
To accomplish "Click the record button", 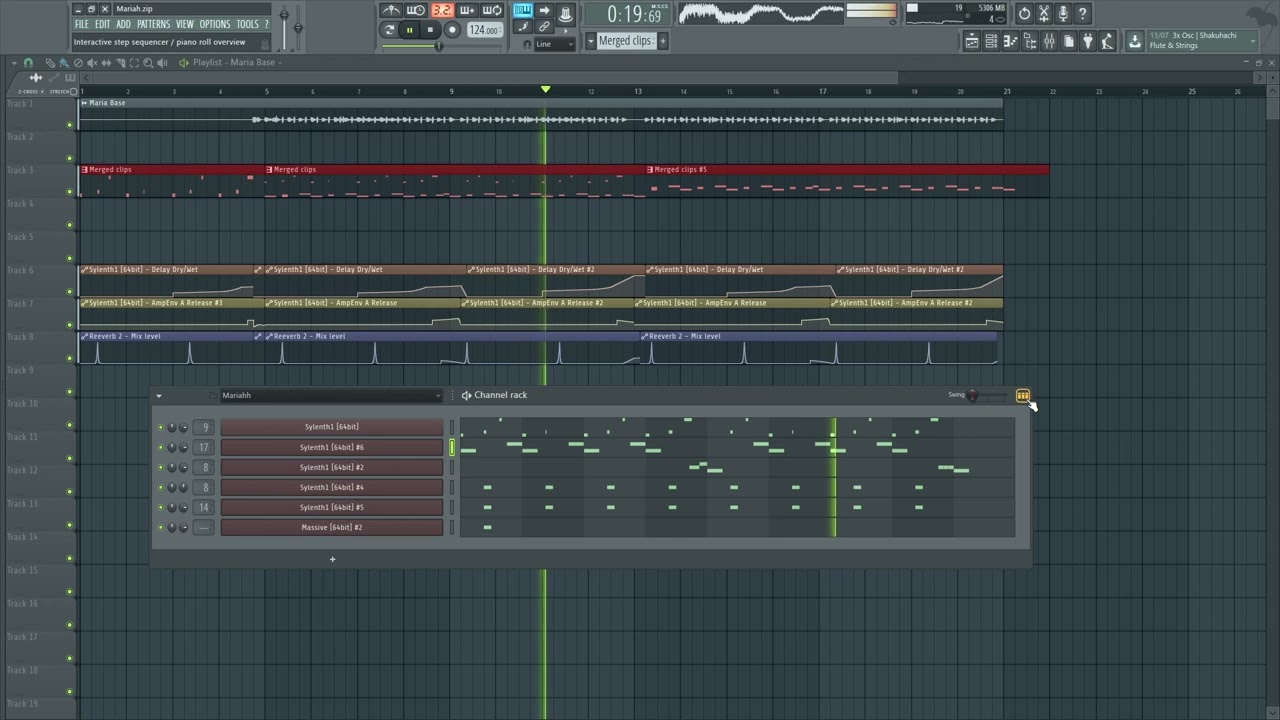I will point(452,30).
